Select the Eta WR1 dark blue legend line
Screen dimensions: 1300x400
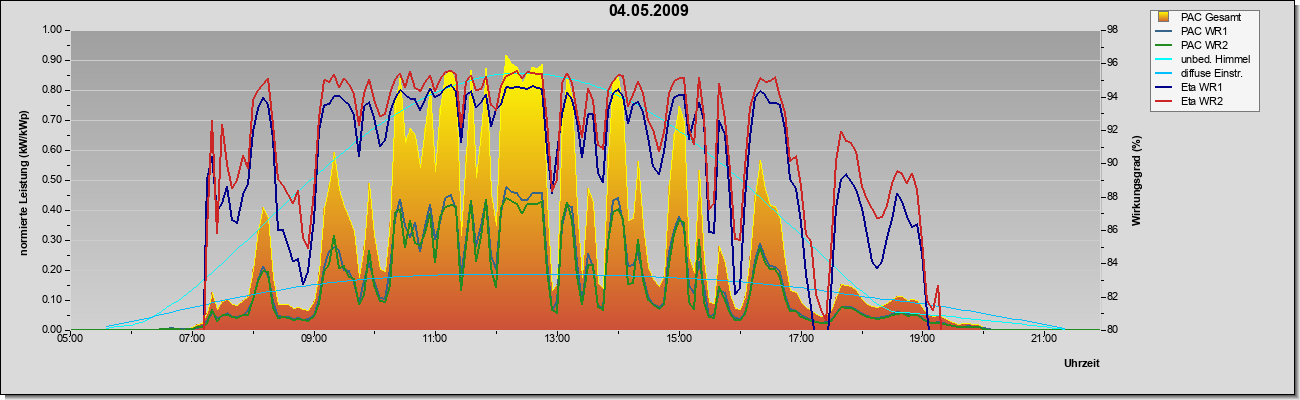click(x=1164, y=87)
